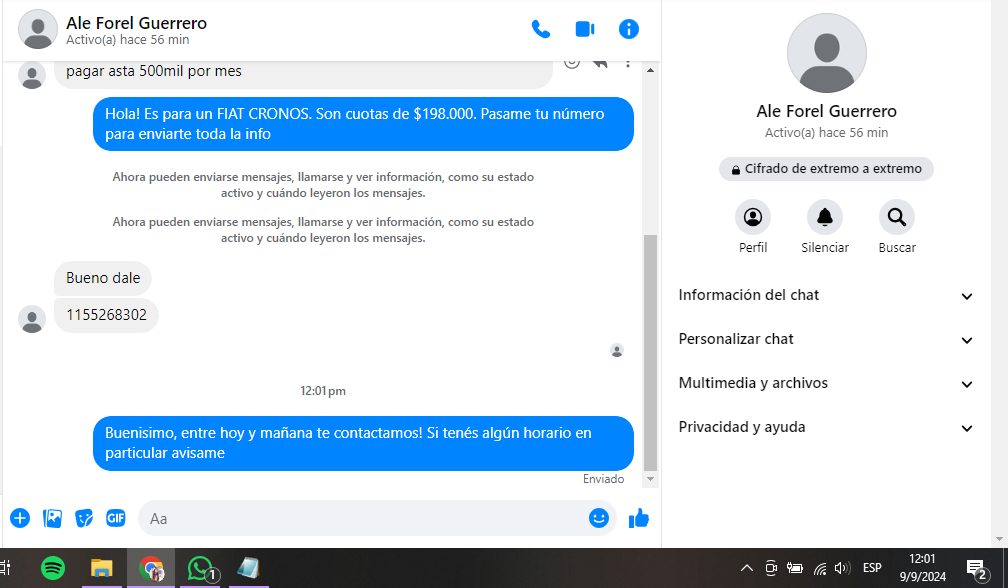Viewport: 1008px width, 588px height.
Task: Click the seen-by avatar under the phone number
Action: point(617,350)
